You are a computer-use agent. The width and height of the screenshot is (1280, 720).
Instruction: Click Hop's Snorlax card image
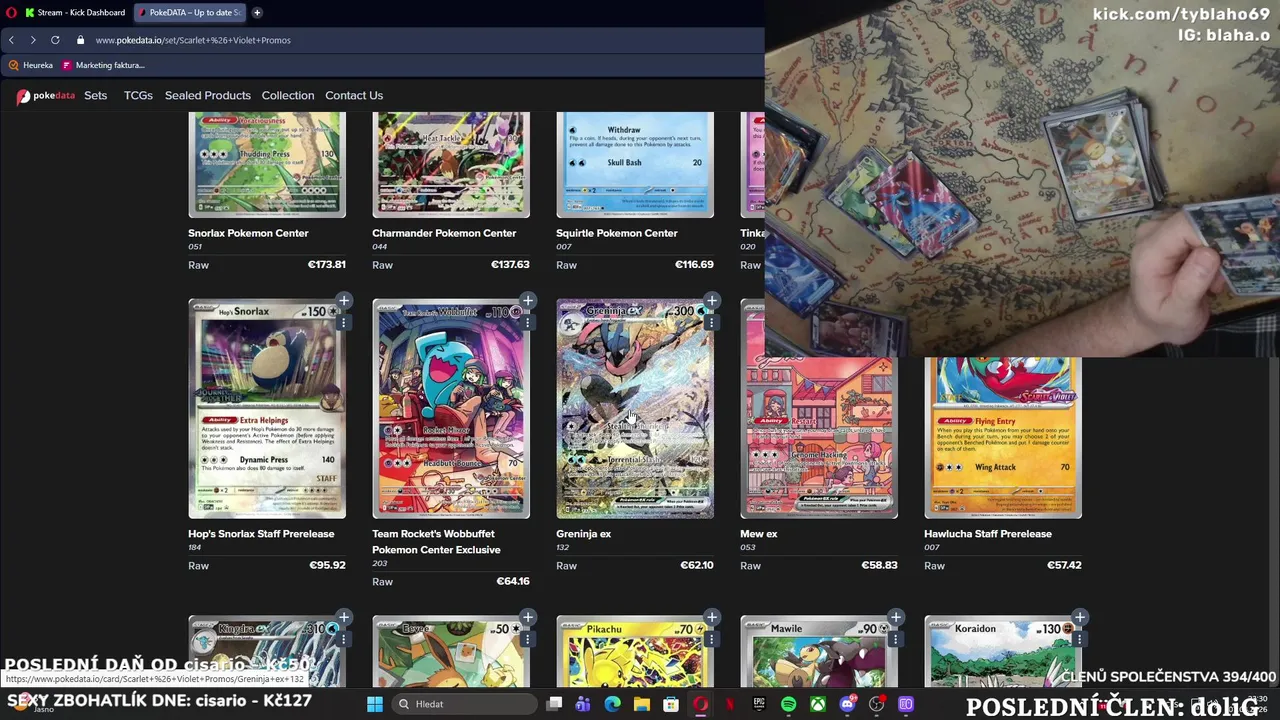click(x=267, y=409)
